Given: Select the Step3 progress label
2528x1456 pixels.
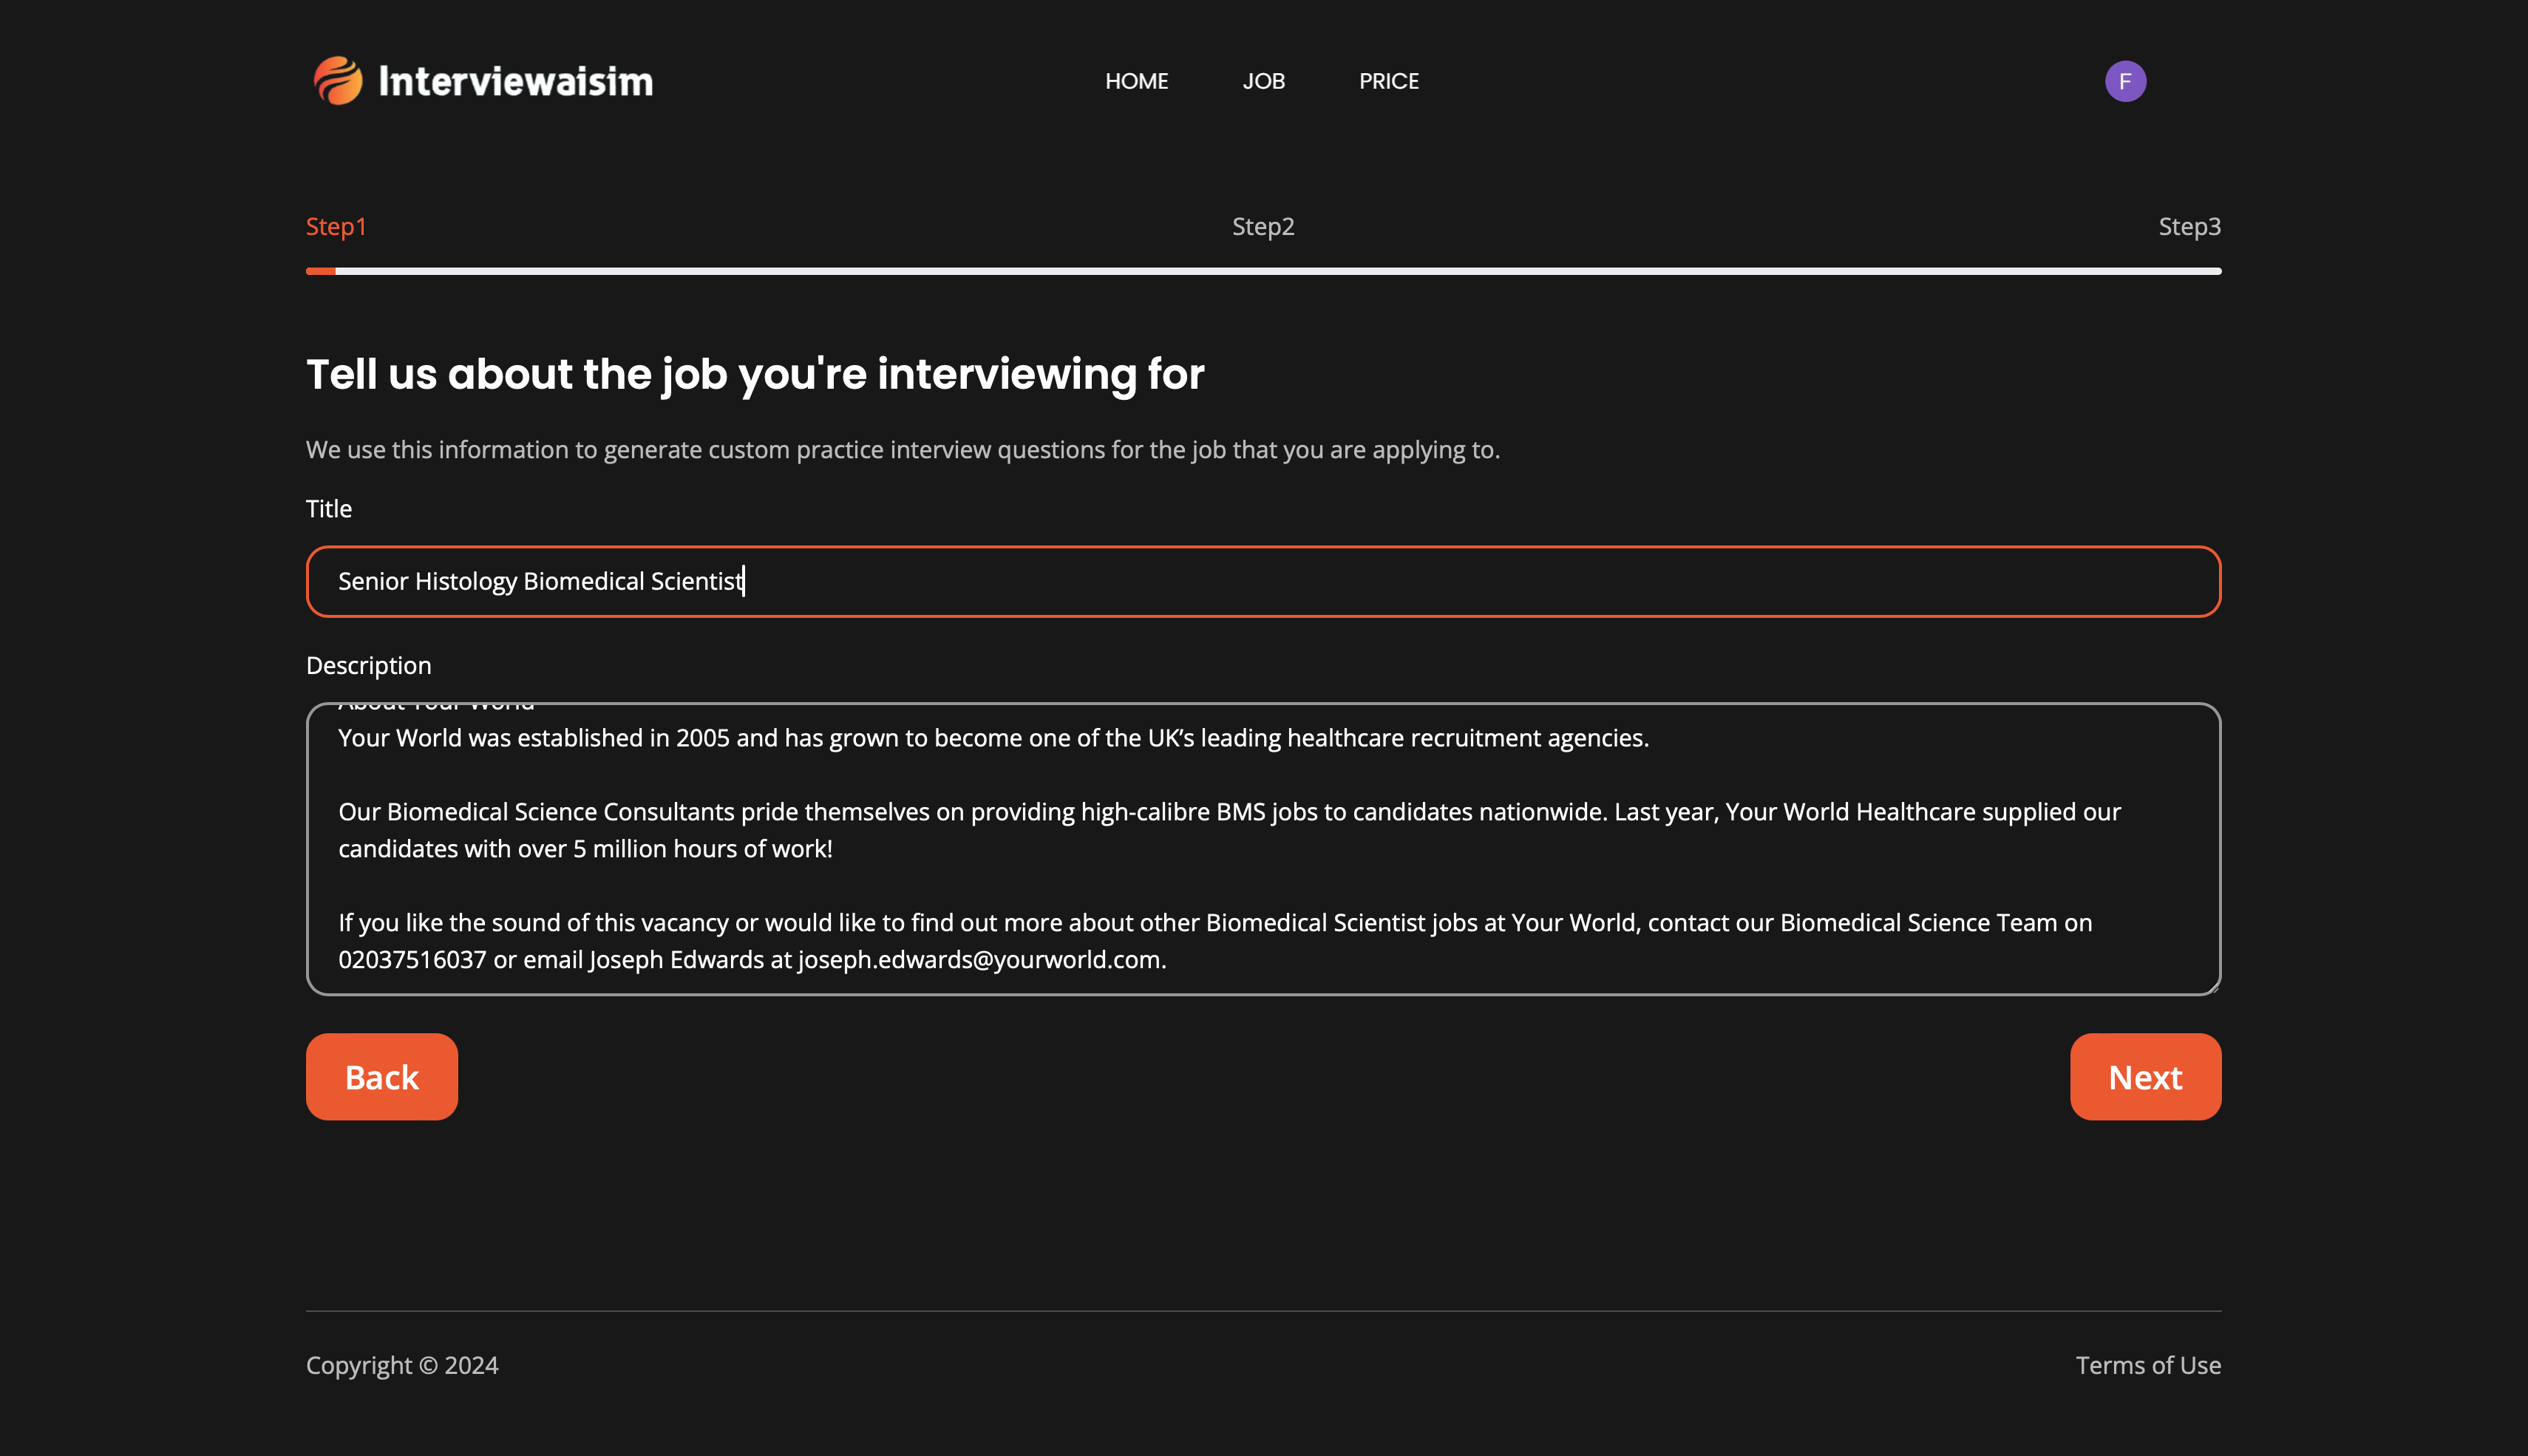Looking at the screenshot, I should coord(2189,227).
